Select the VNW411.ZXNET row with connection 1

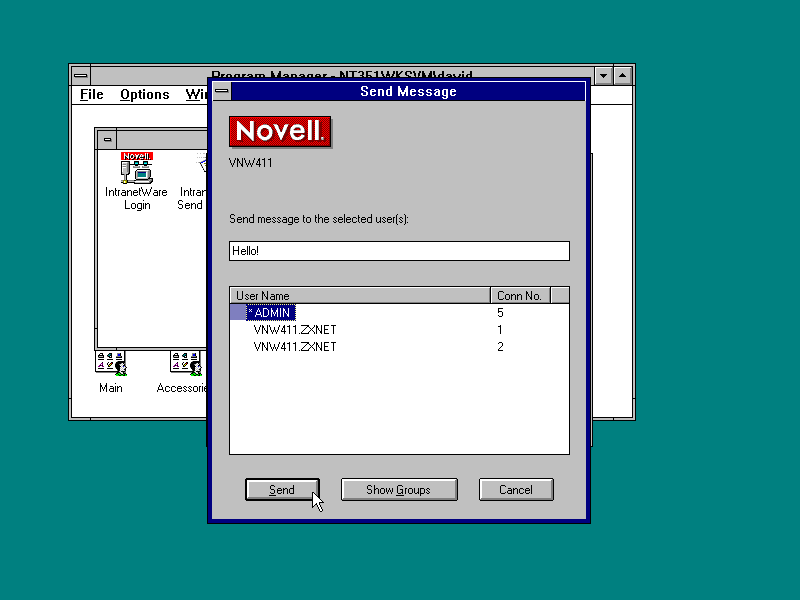tap(399, 330)
